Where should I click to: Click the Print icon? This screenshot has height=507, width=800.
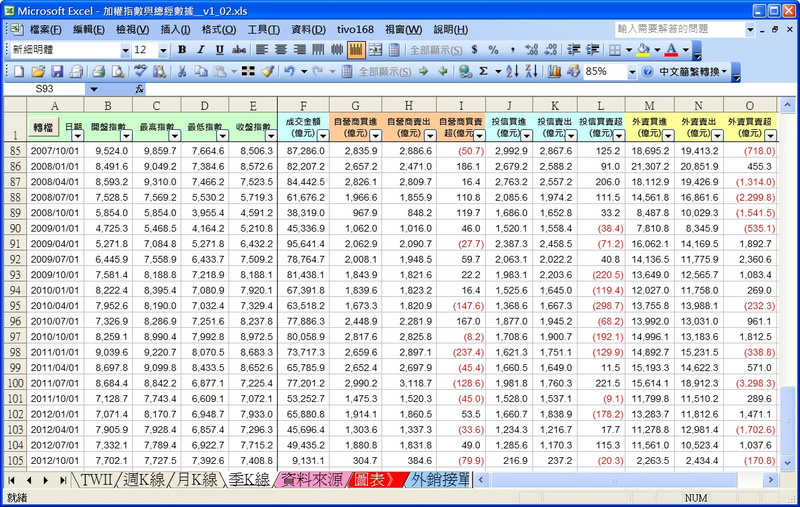click(x=98, y=71)
